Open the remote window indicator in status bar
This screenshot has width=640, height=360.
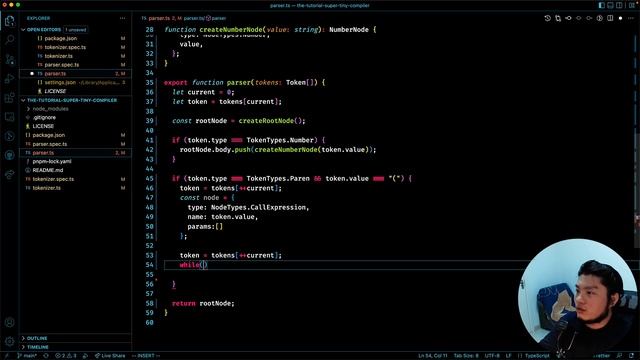coord(6,356)
